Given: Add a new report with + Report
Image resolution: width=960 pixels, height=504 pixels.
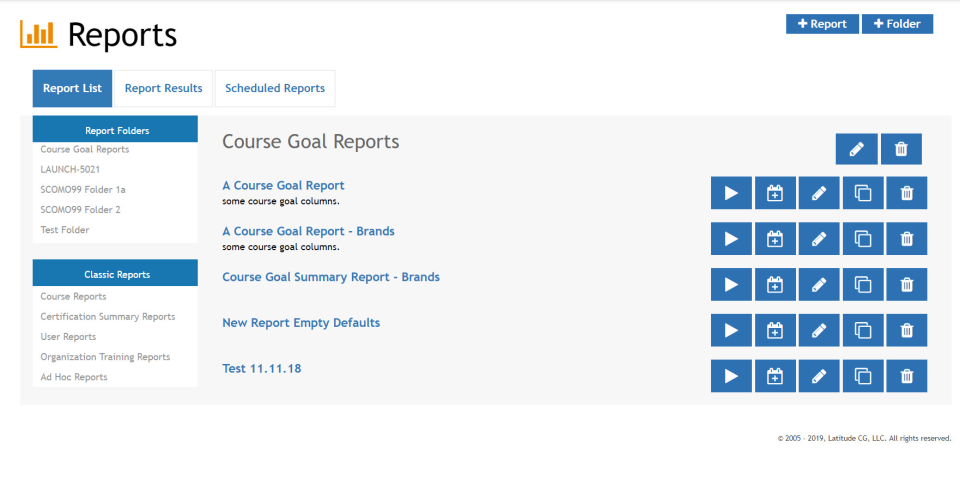Looking at the screenshot, I should (822, 24).
